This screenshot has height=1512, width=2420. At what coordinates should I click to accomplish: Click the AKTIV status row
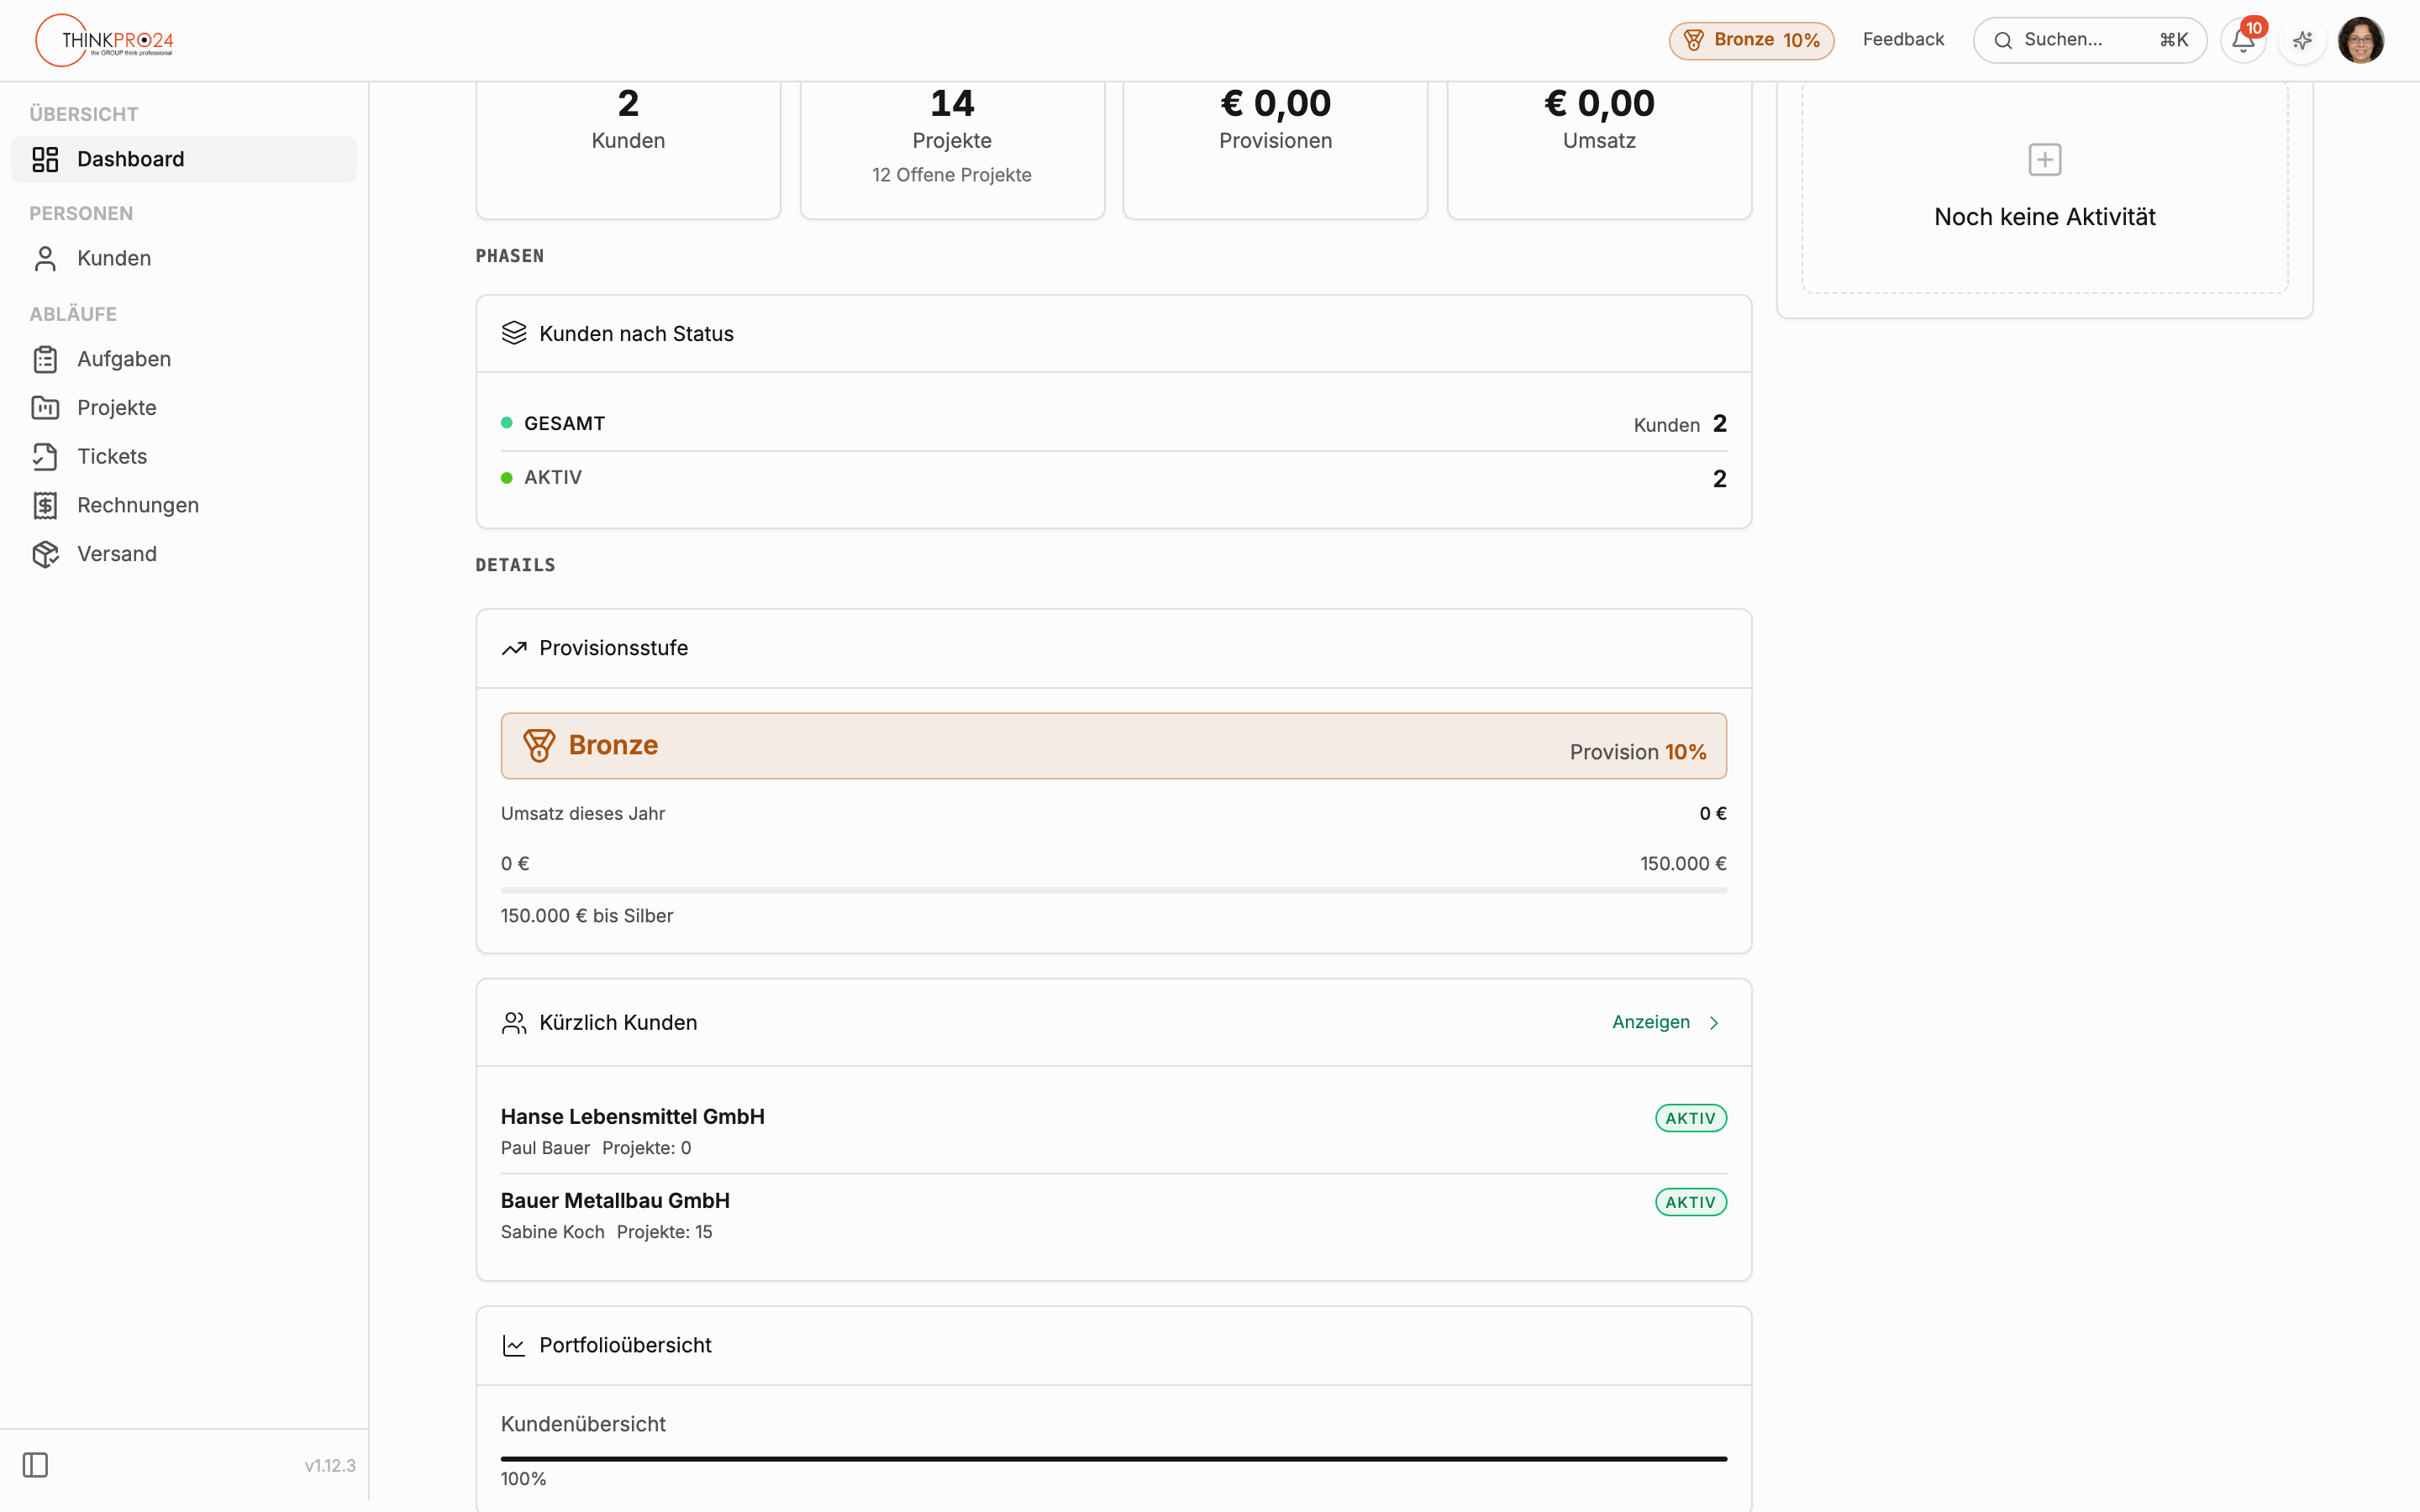(1113, 478)
